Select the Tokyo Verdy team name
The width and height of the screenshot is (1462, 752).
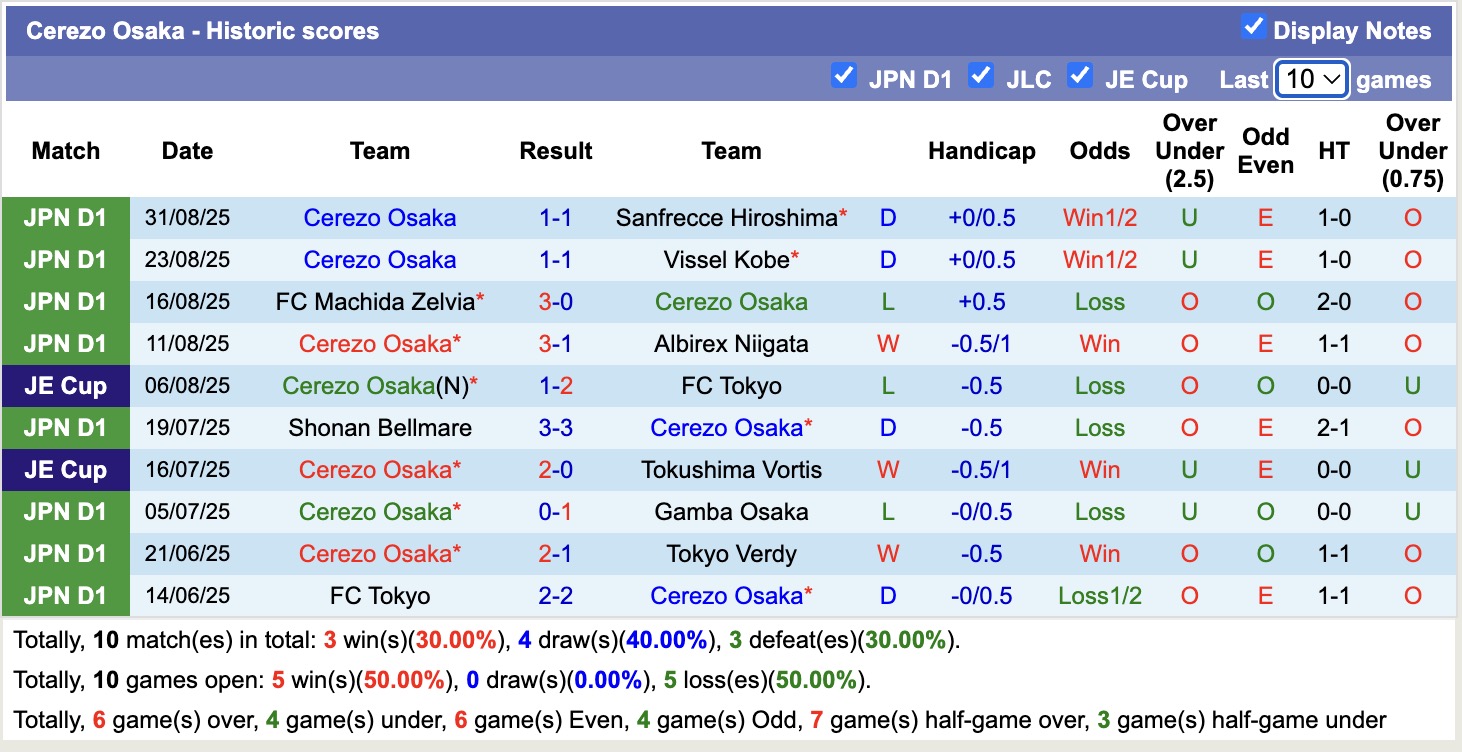point(731,553)
